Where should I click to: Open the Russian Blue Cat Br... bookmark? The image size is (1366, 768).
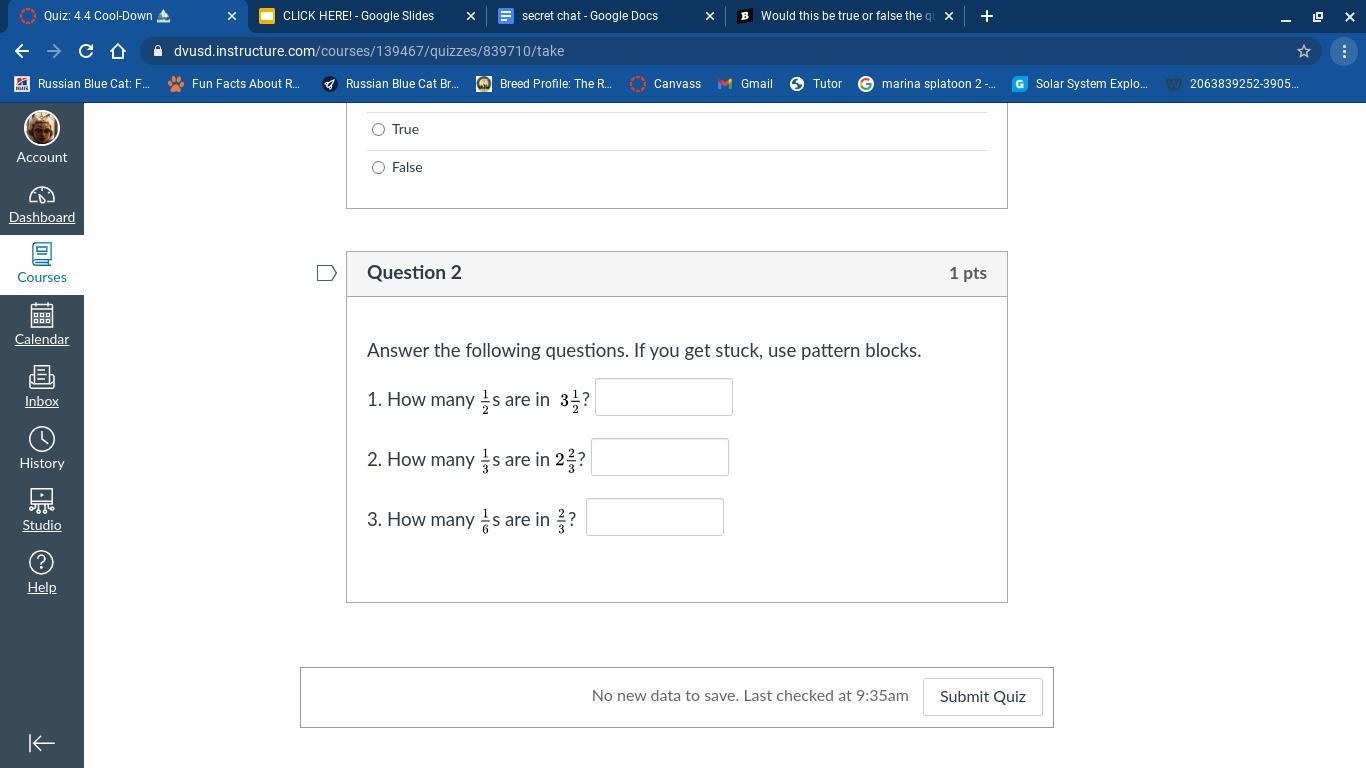click(x=390, y=84)
